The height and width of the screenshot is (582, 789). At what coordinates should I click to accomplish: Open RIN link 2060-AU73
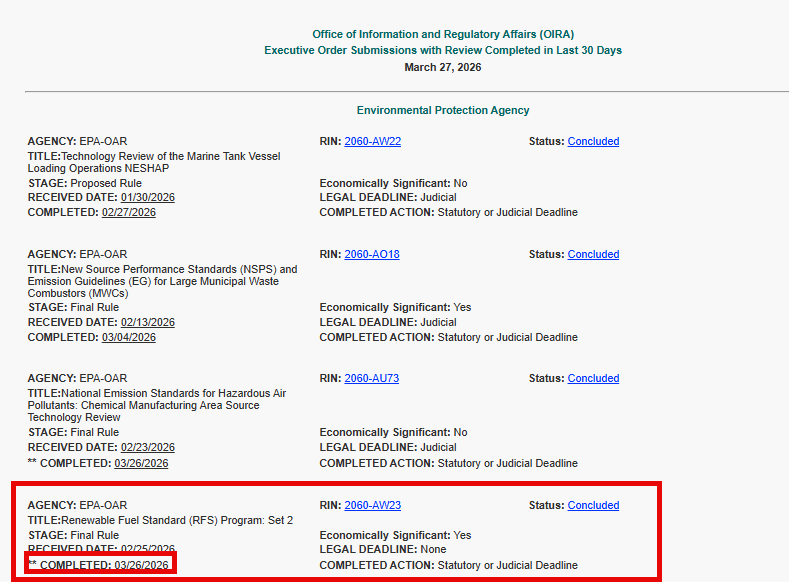[x=371, y=378]
